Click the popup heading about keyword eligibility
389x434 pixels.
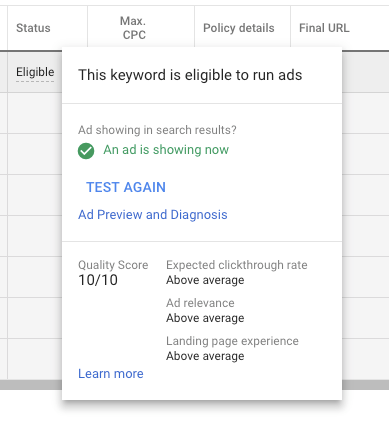pyautogui.click(x=190, y=75)
